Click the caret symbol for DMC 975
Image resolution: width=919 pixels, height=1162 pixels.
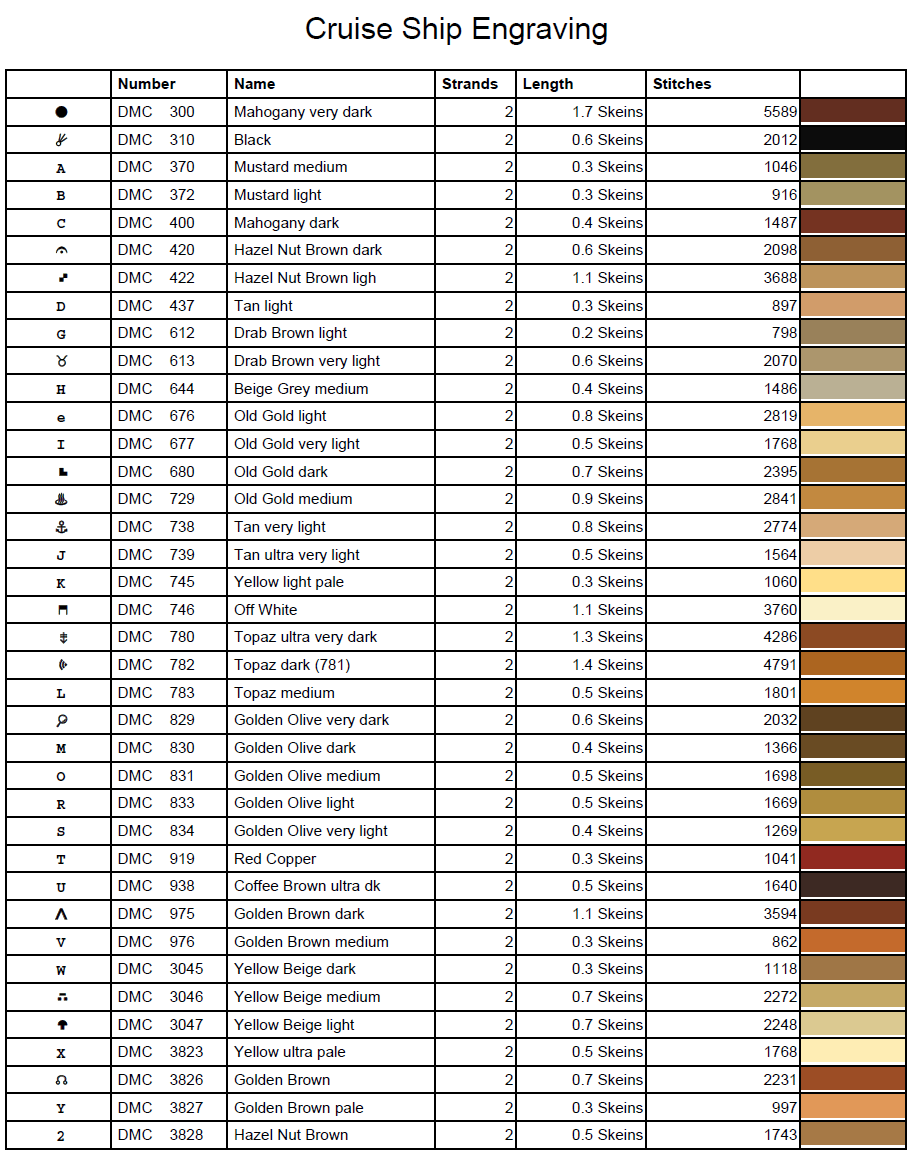coord(61,914)
